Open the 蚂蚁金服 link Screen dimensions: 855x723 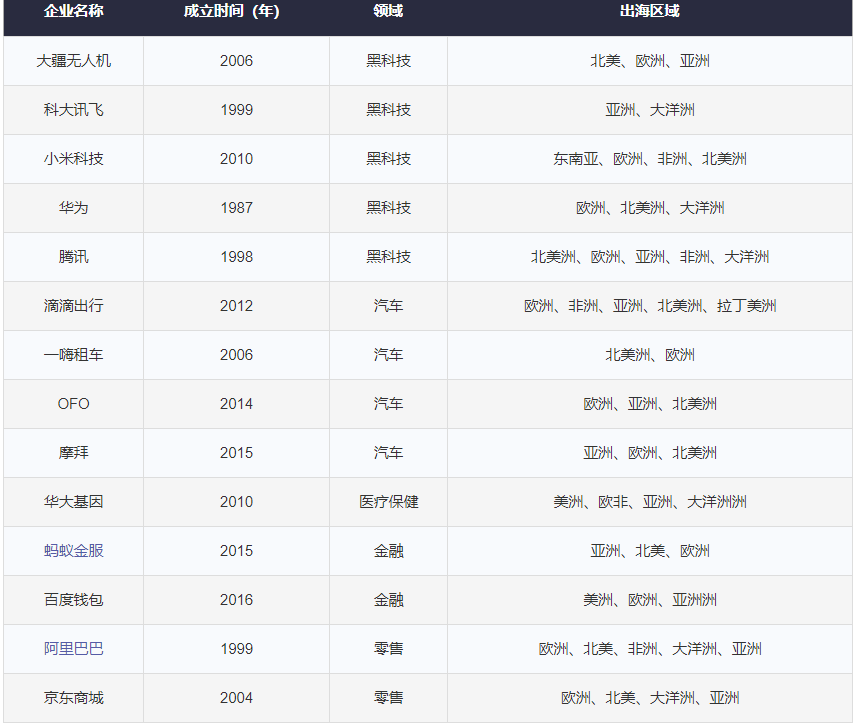74,551
